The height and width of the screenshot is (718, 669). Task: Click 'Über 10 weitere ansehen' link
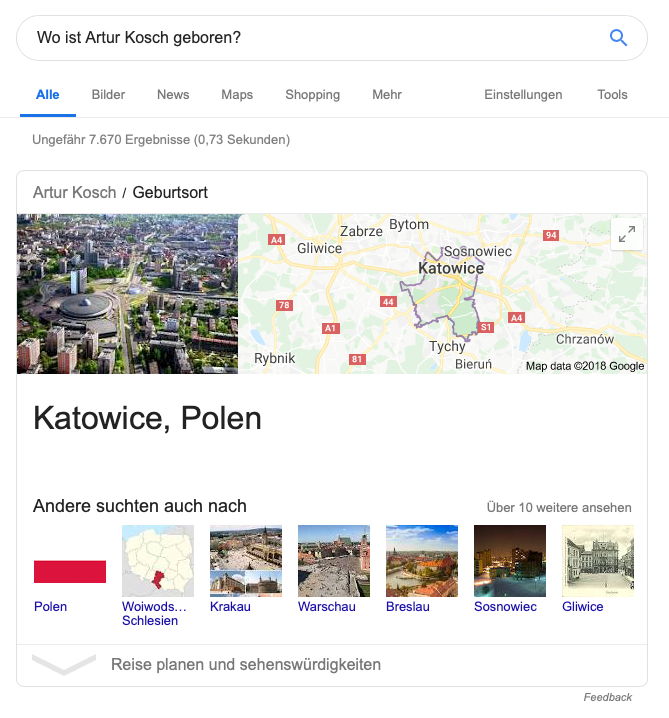[559, 507]
